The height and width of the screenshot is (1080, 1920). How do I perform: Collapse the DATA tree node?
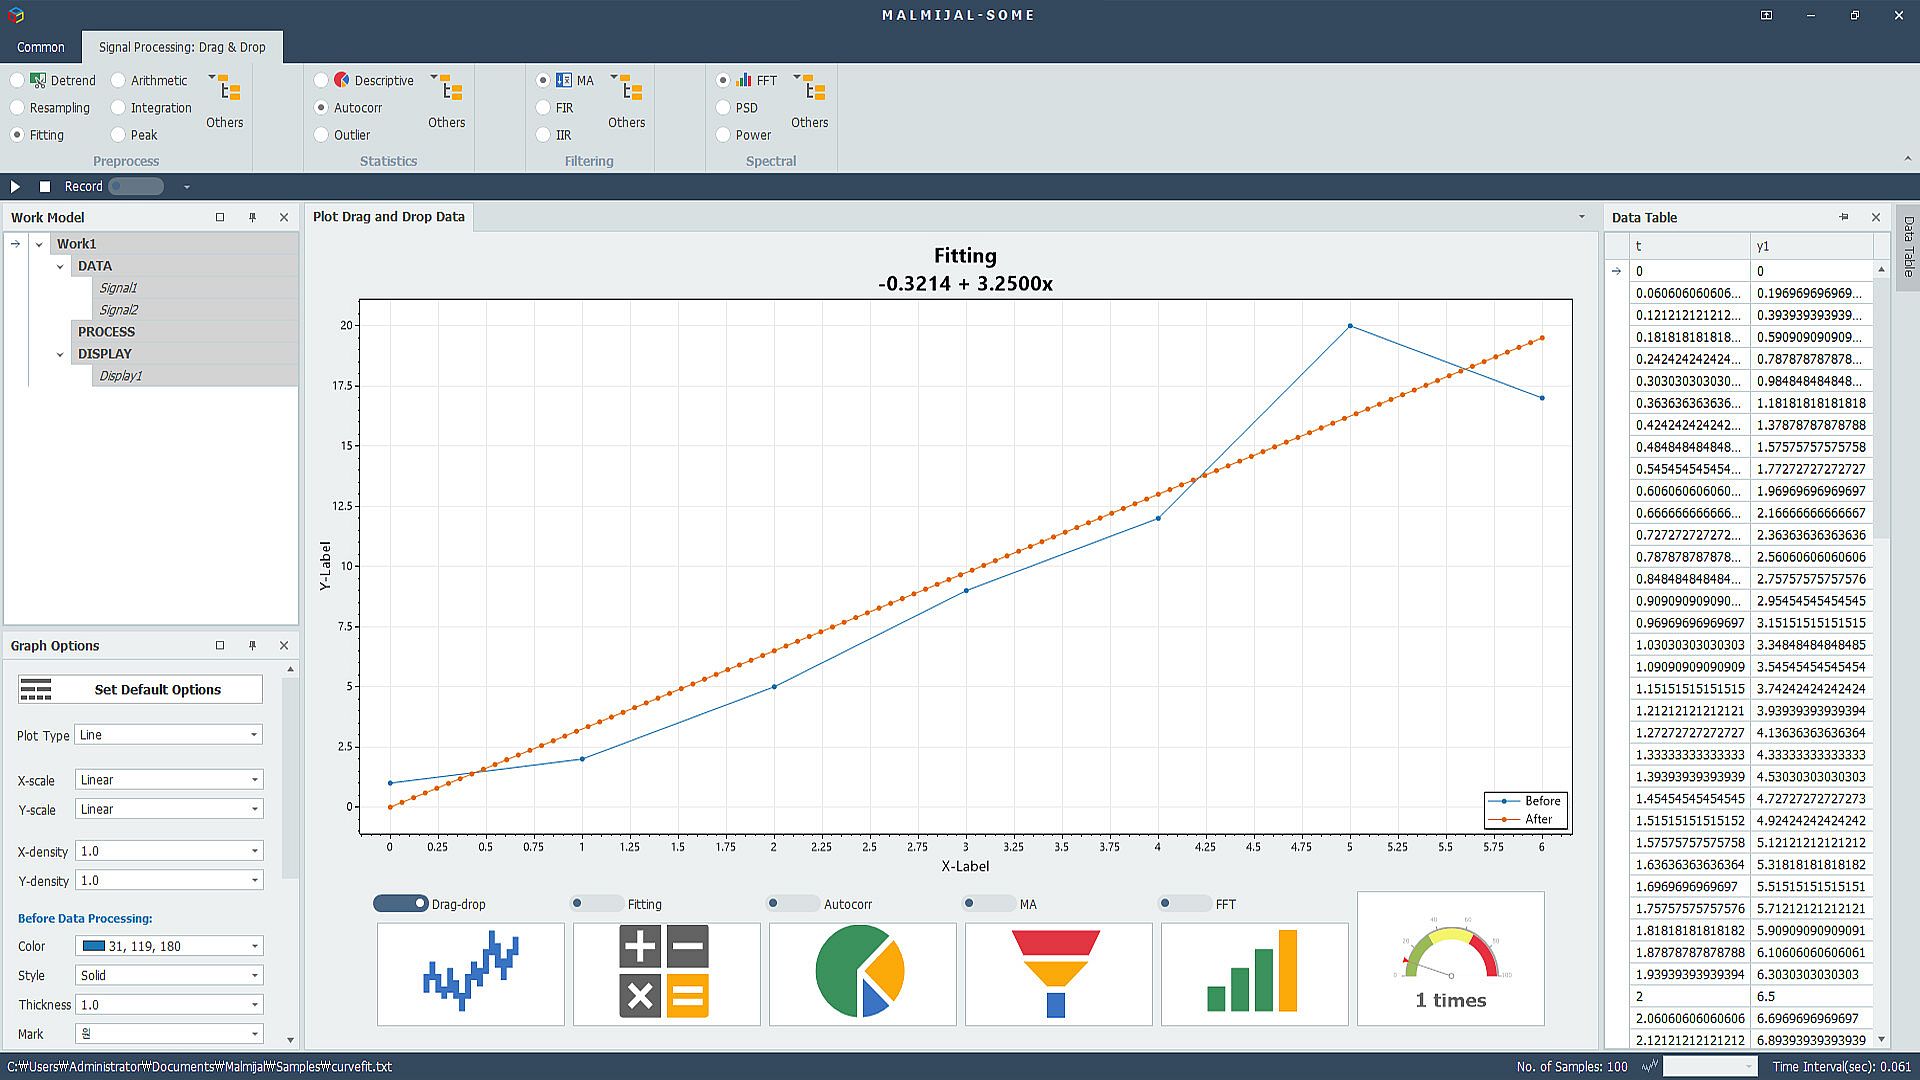(60, 266)
